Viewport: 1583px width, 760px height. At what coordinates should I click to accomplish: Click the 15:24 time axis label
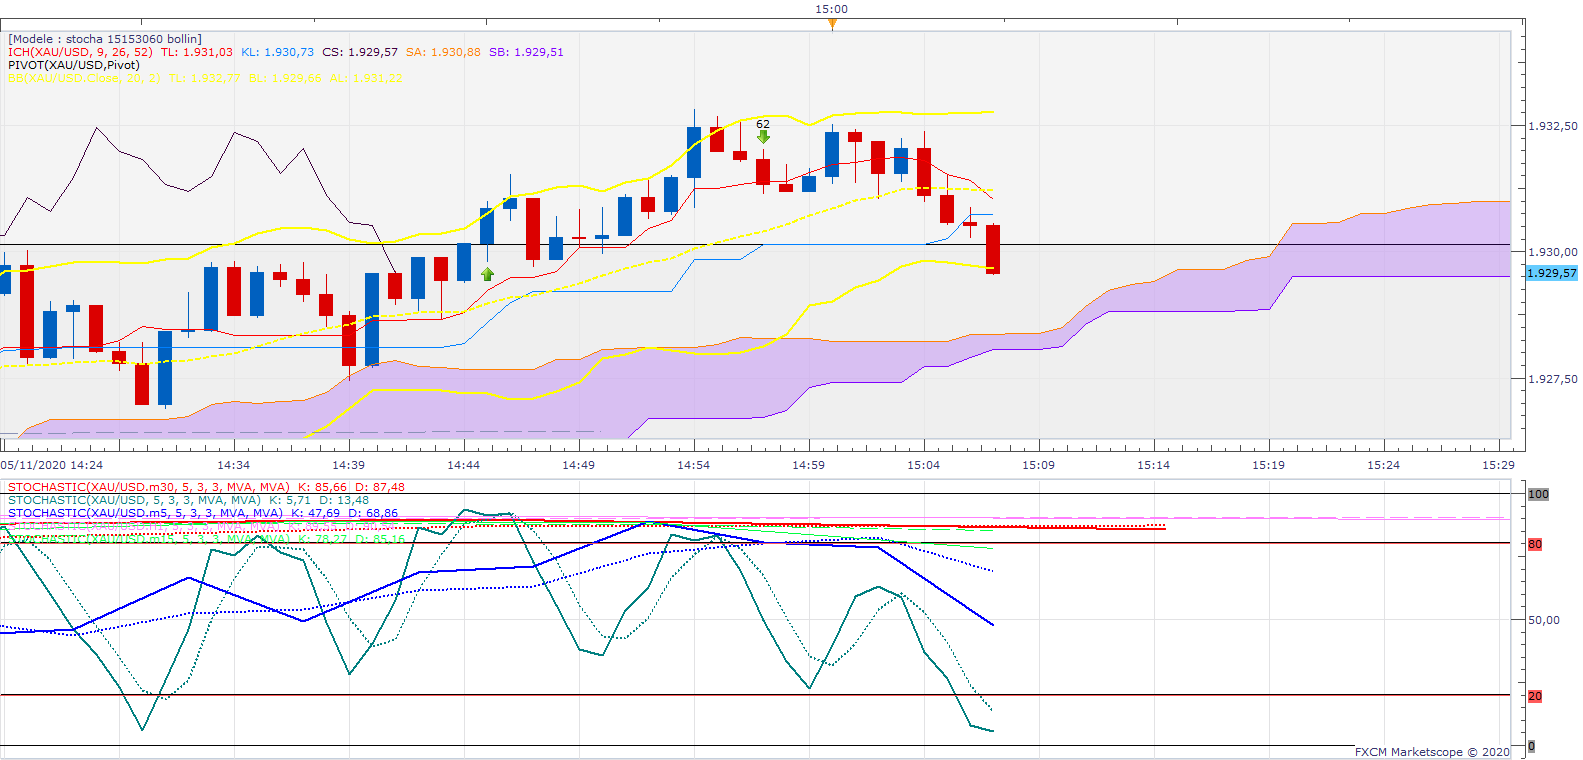[1384, 465]
